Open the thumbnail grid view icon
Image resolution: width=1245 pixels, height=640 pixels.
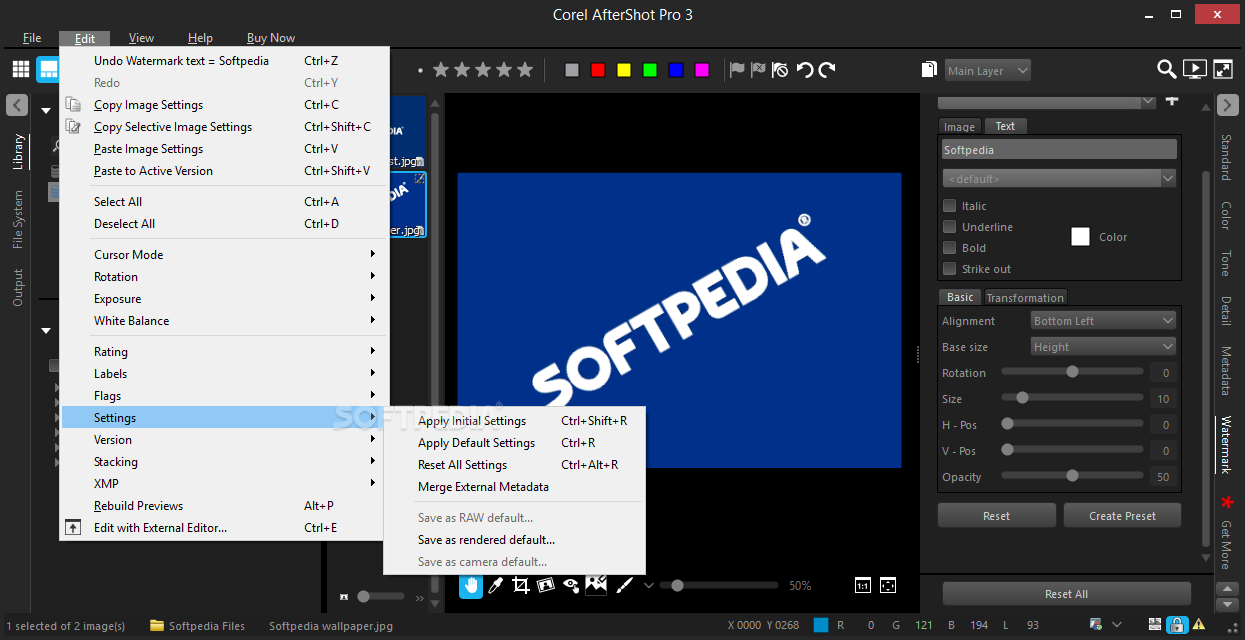pyautogui.click(x=21, y=69)
